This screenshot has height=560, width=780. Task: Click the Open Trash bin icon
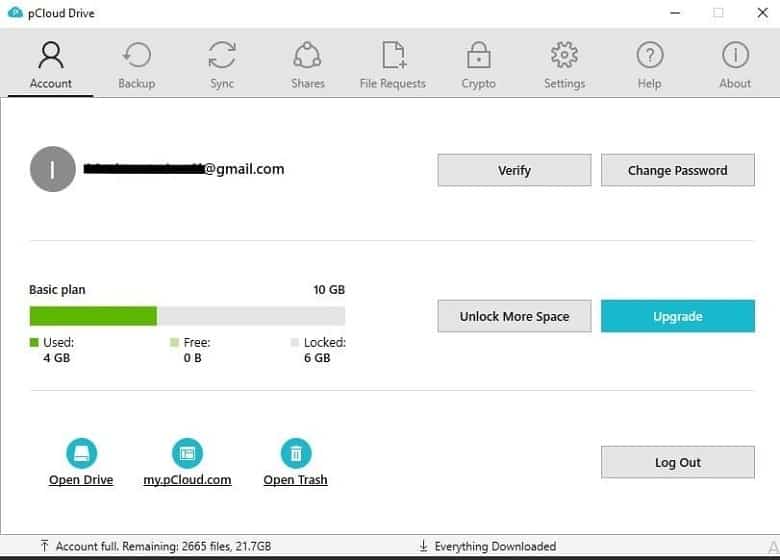[296, 453]
